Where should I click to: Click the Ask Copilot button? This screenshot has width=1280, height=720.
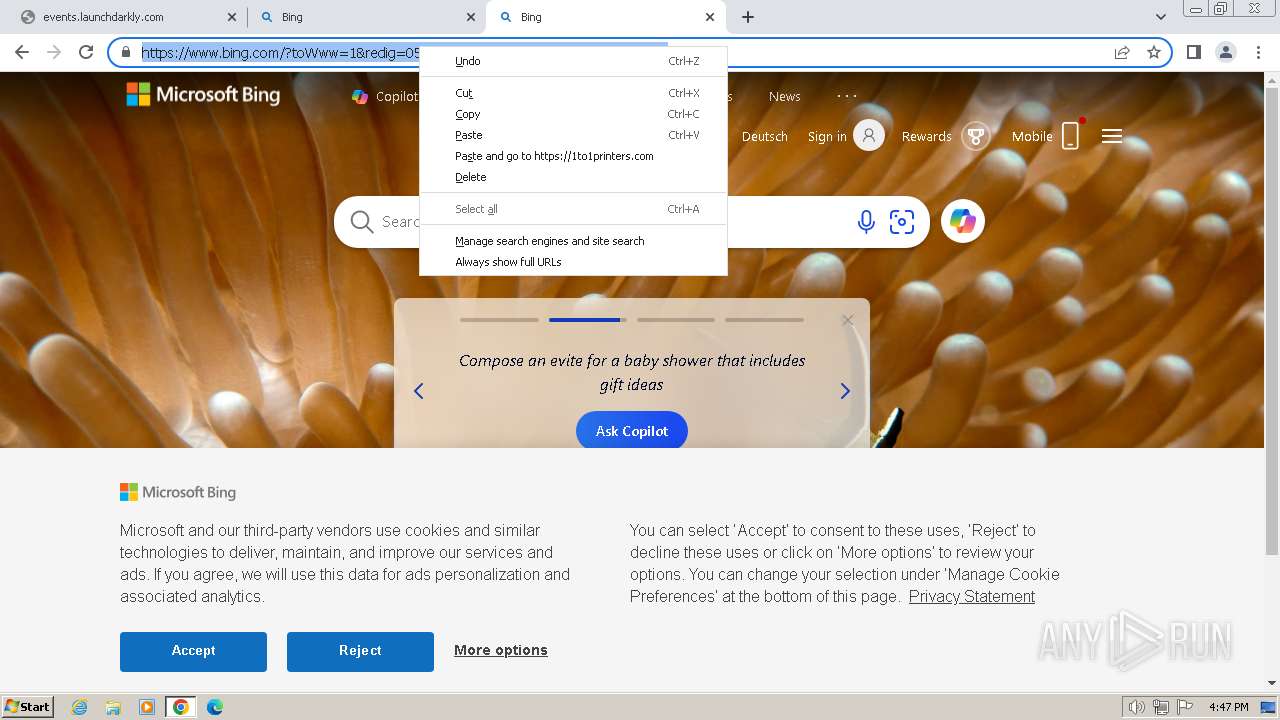coord(632,431)
